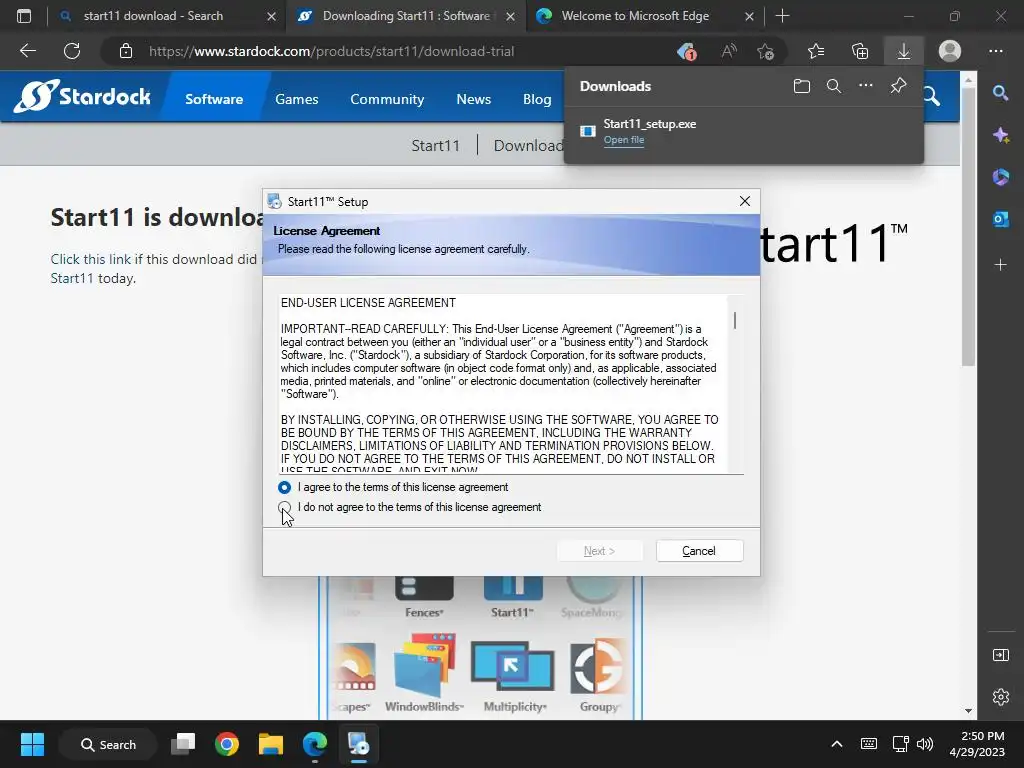
Task: Open clock and date in tray
Action: click(978, 744)
